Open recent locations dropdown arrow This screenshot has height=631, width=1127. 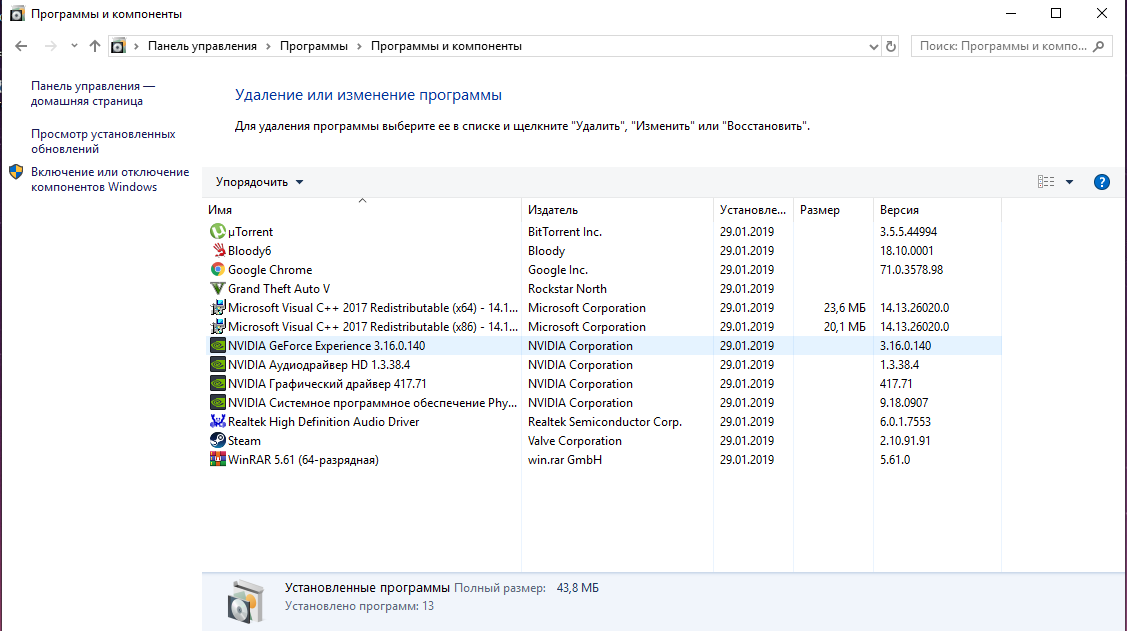[x=74, y=45]
